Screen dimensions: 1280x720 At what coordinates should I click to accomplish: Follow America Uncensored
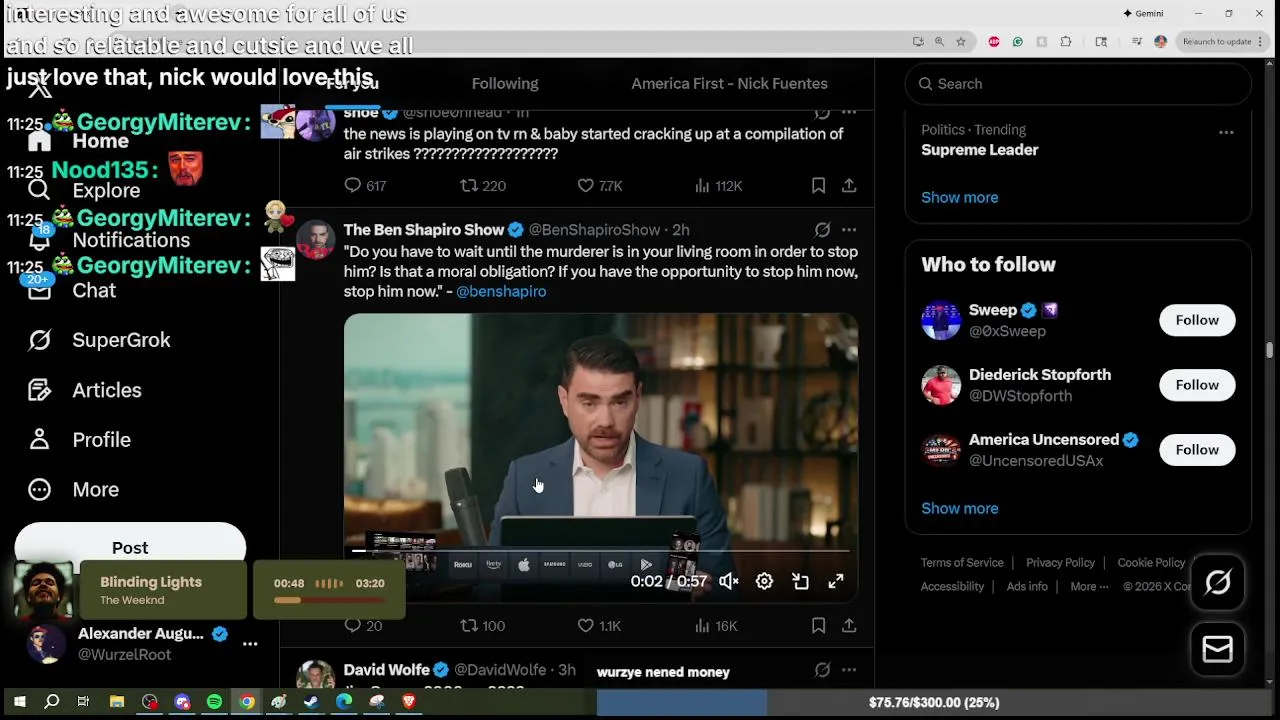point(1197,450)
